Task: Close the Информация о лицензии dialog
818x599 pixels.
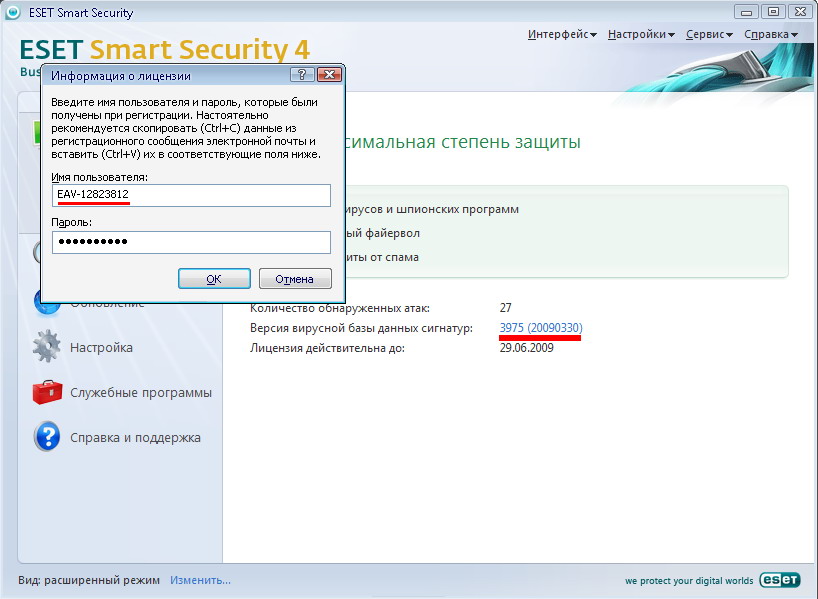Action: pyautogui.click(x=328, y=75)
